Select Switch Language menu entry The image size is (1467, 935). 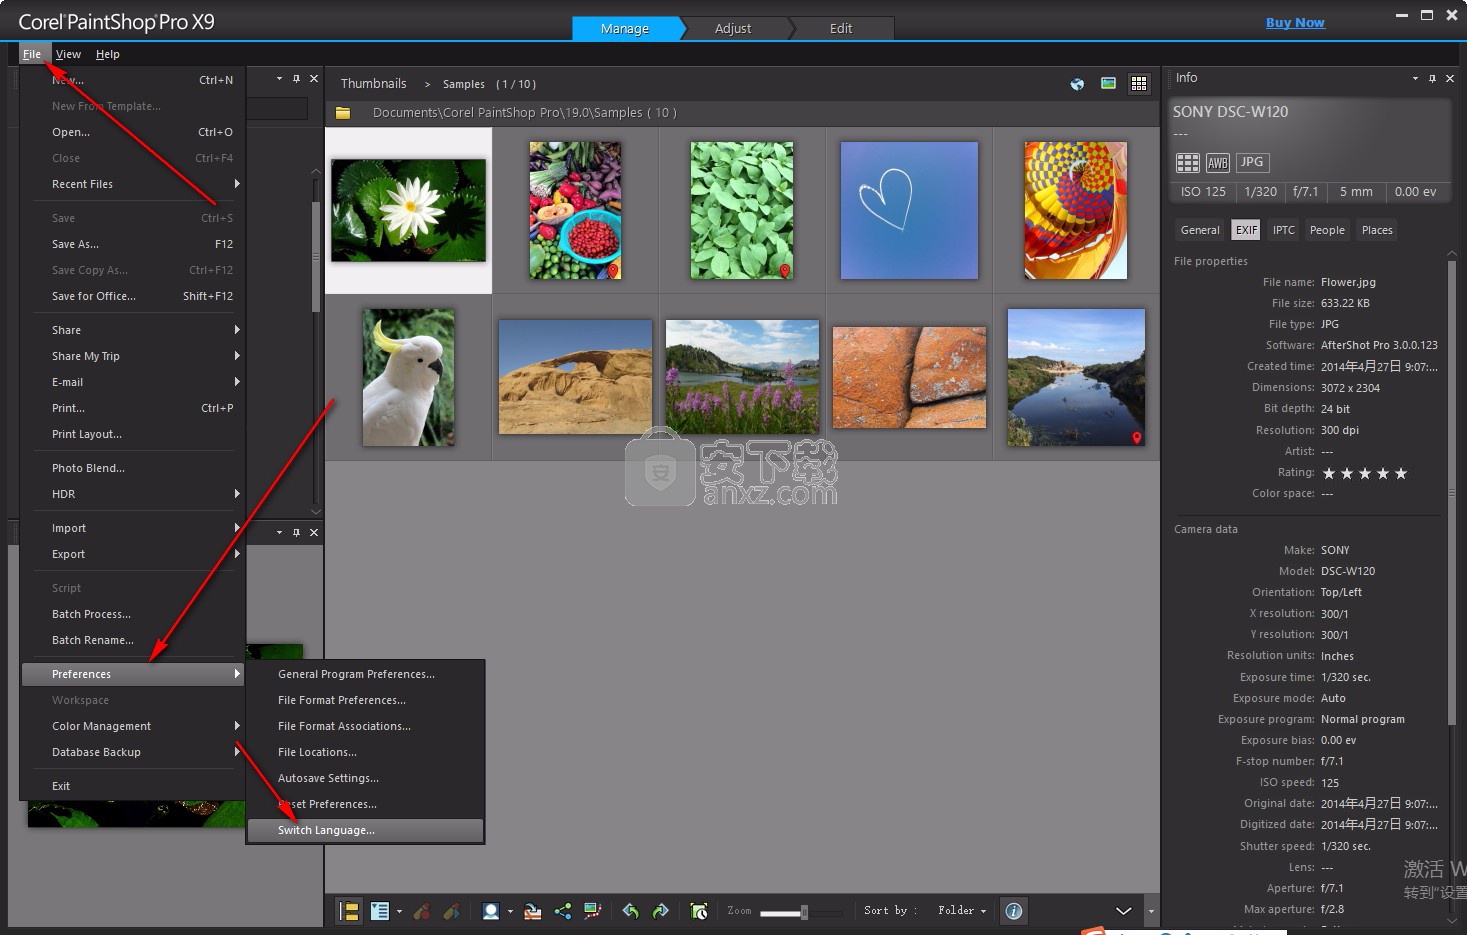point(365,830)
